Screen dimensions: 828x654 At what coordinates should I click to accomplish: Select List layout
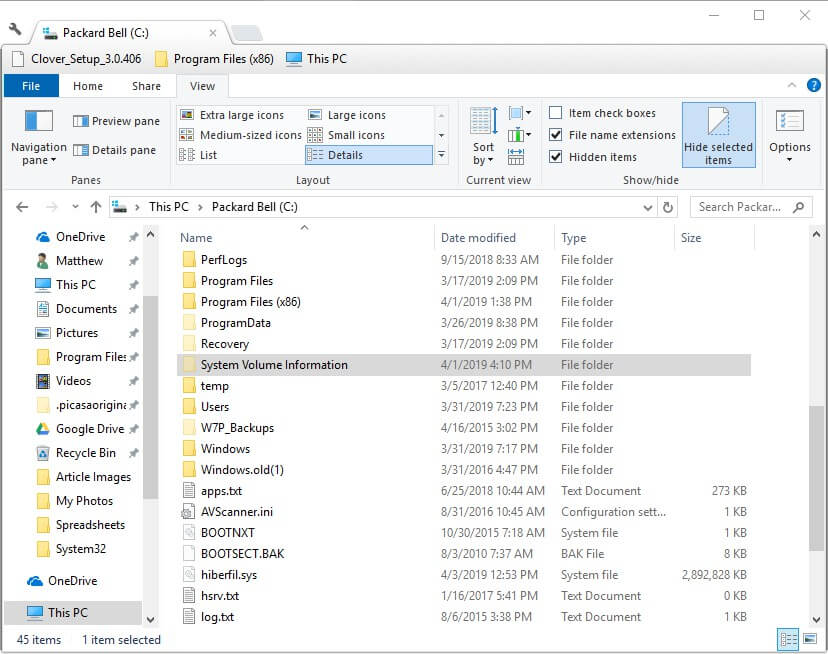click(198, 155)
